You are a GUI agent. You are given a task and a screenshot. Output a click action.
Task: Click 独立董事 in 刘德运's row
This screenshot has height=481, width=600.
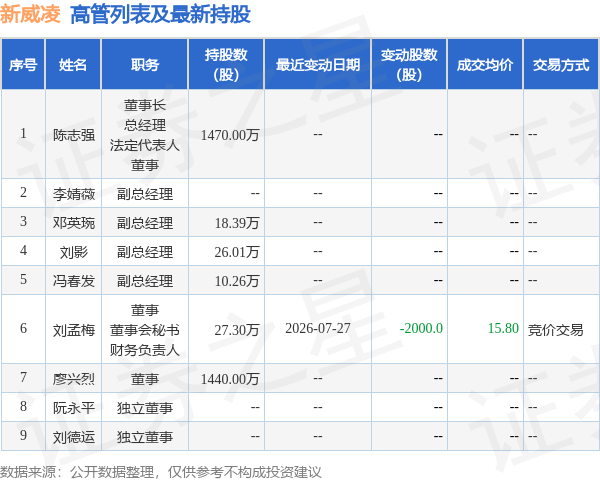(x=145, y=437)
